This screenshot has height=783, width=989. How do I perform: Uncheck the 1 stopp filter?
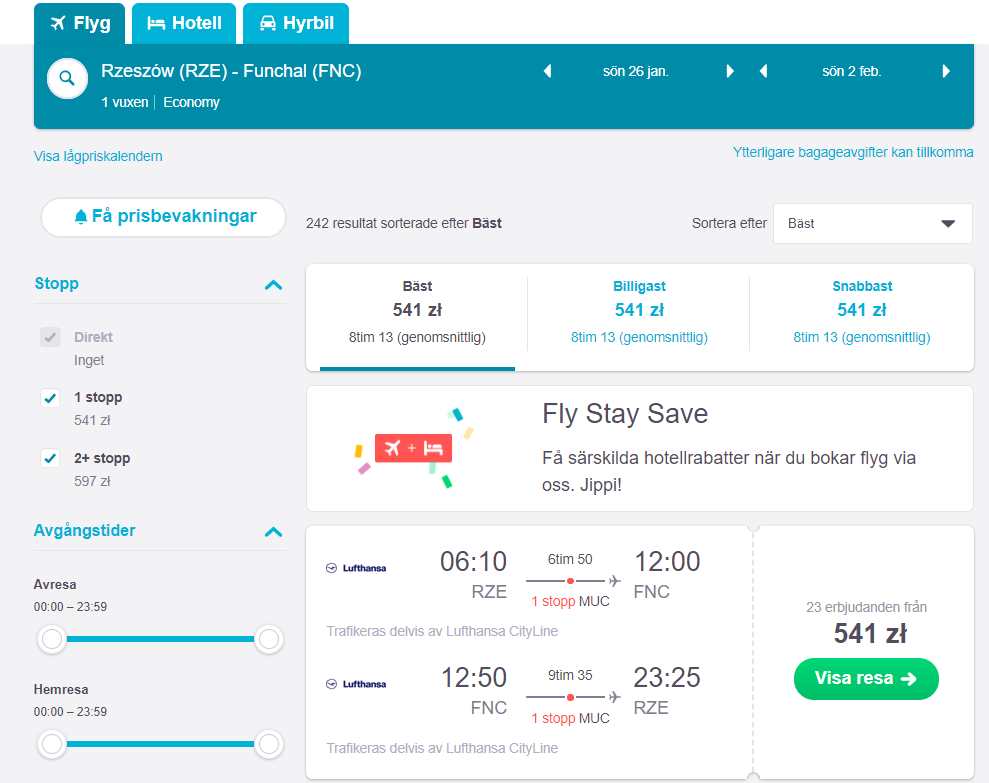pyautogui.click(x=50, y=397)
